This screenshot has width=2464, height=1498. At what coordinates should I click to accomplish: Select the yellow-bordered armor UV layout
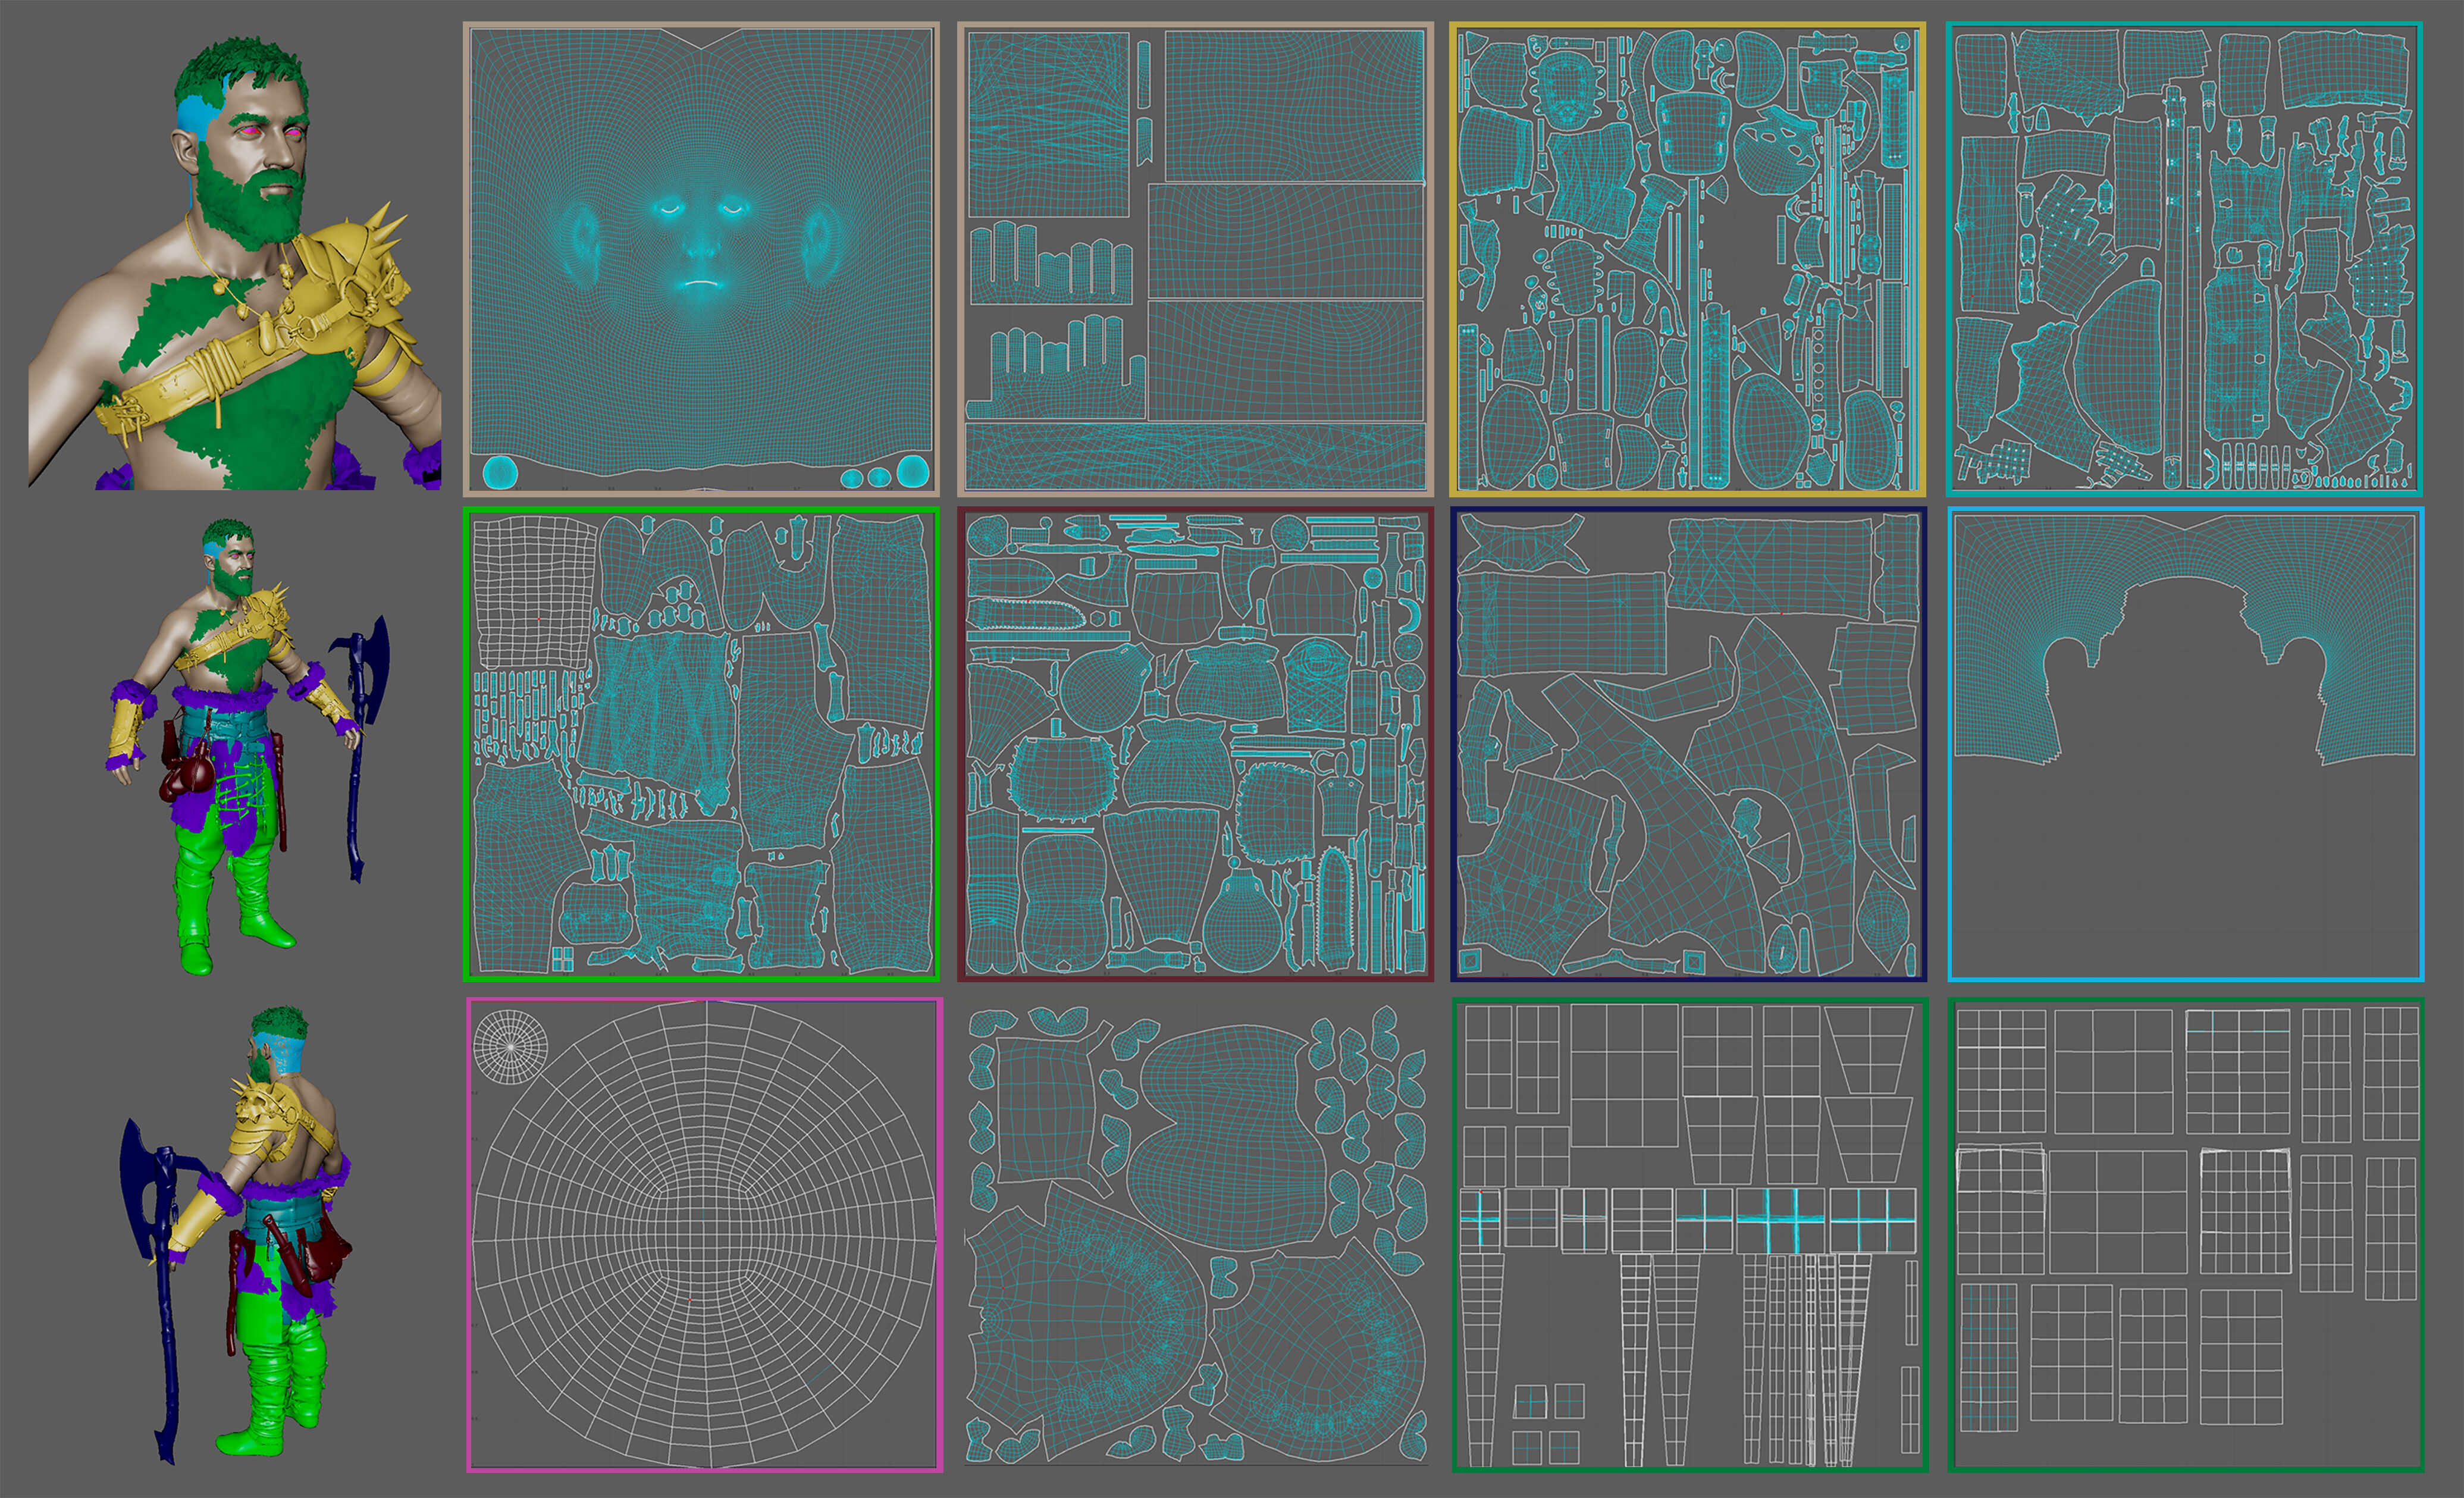click(x=1688, y=259)
